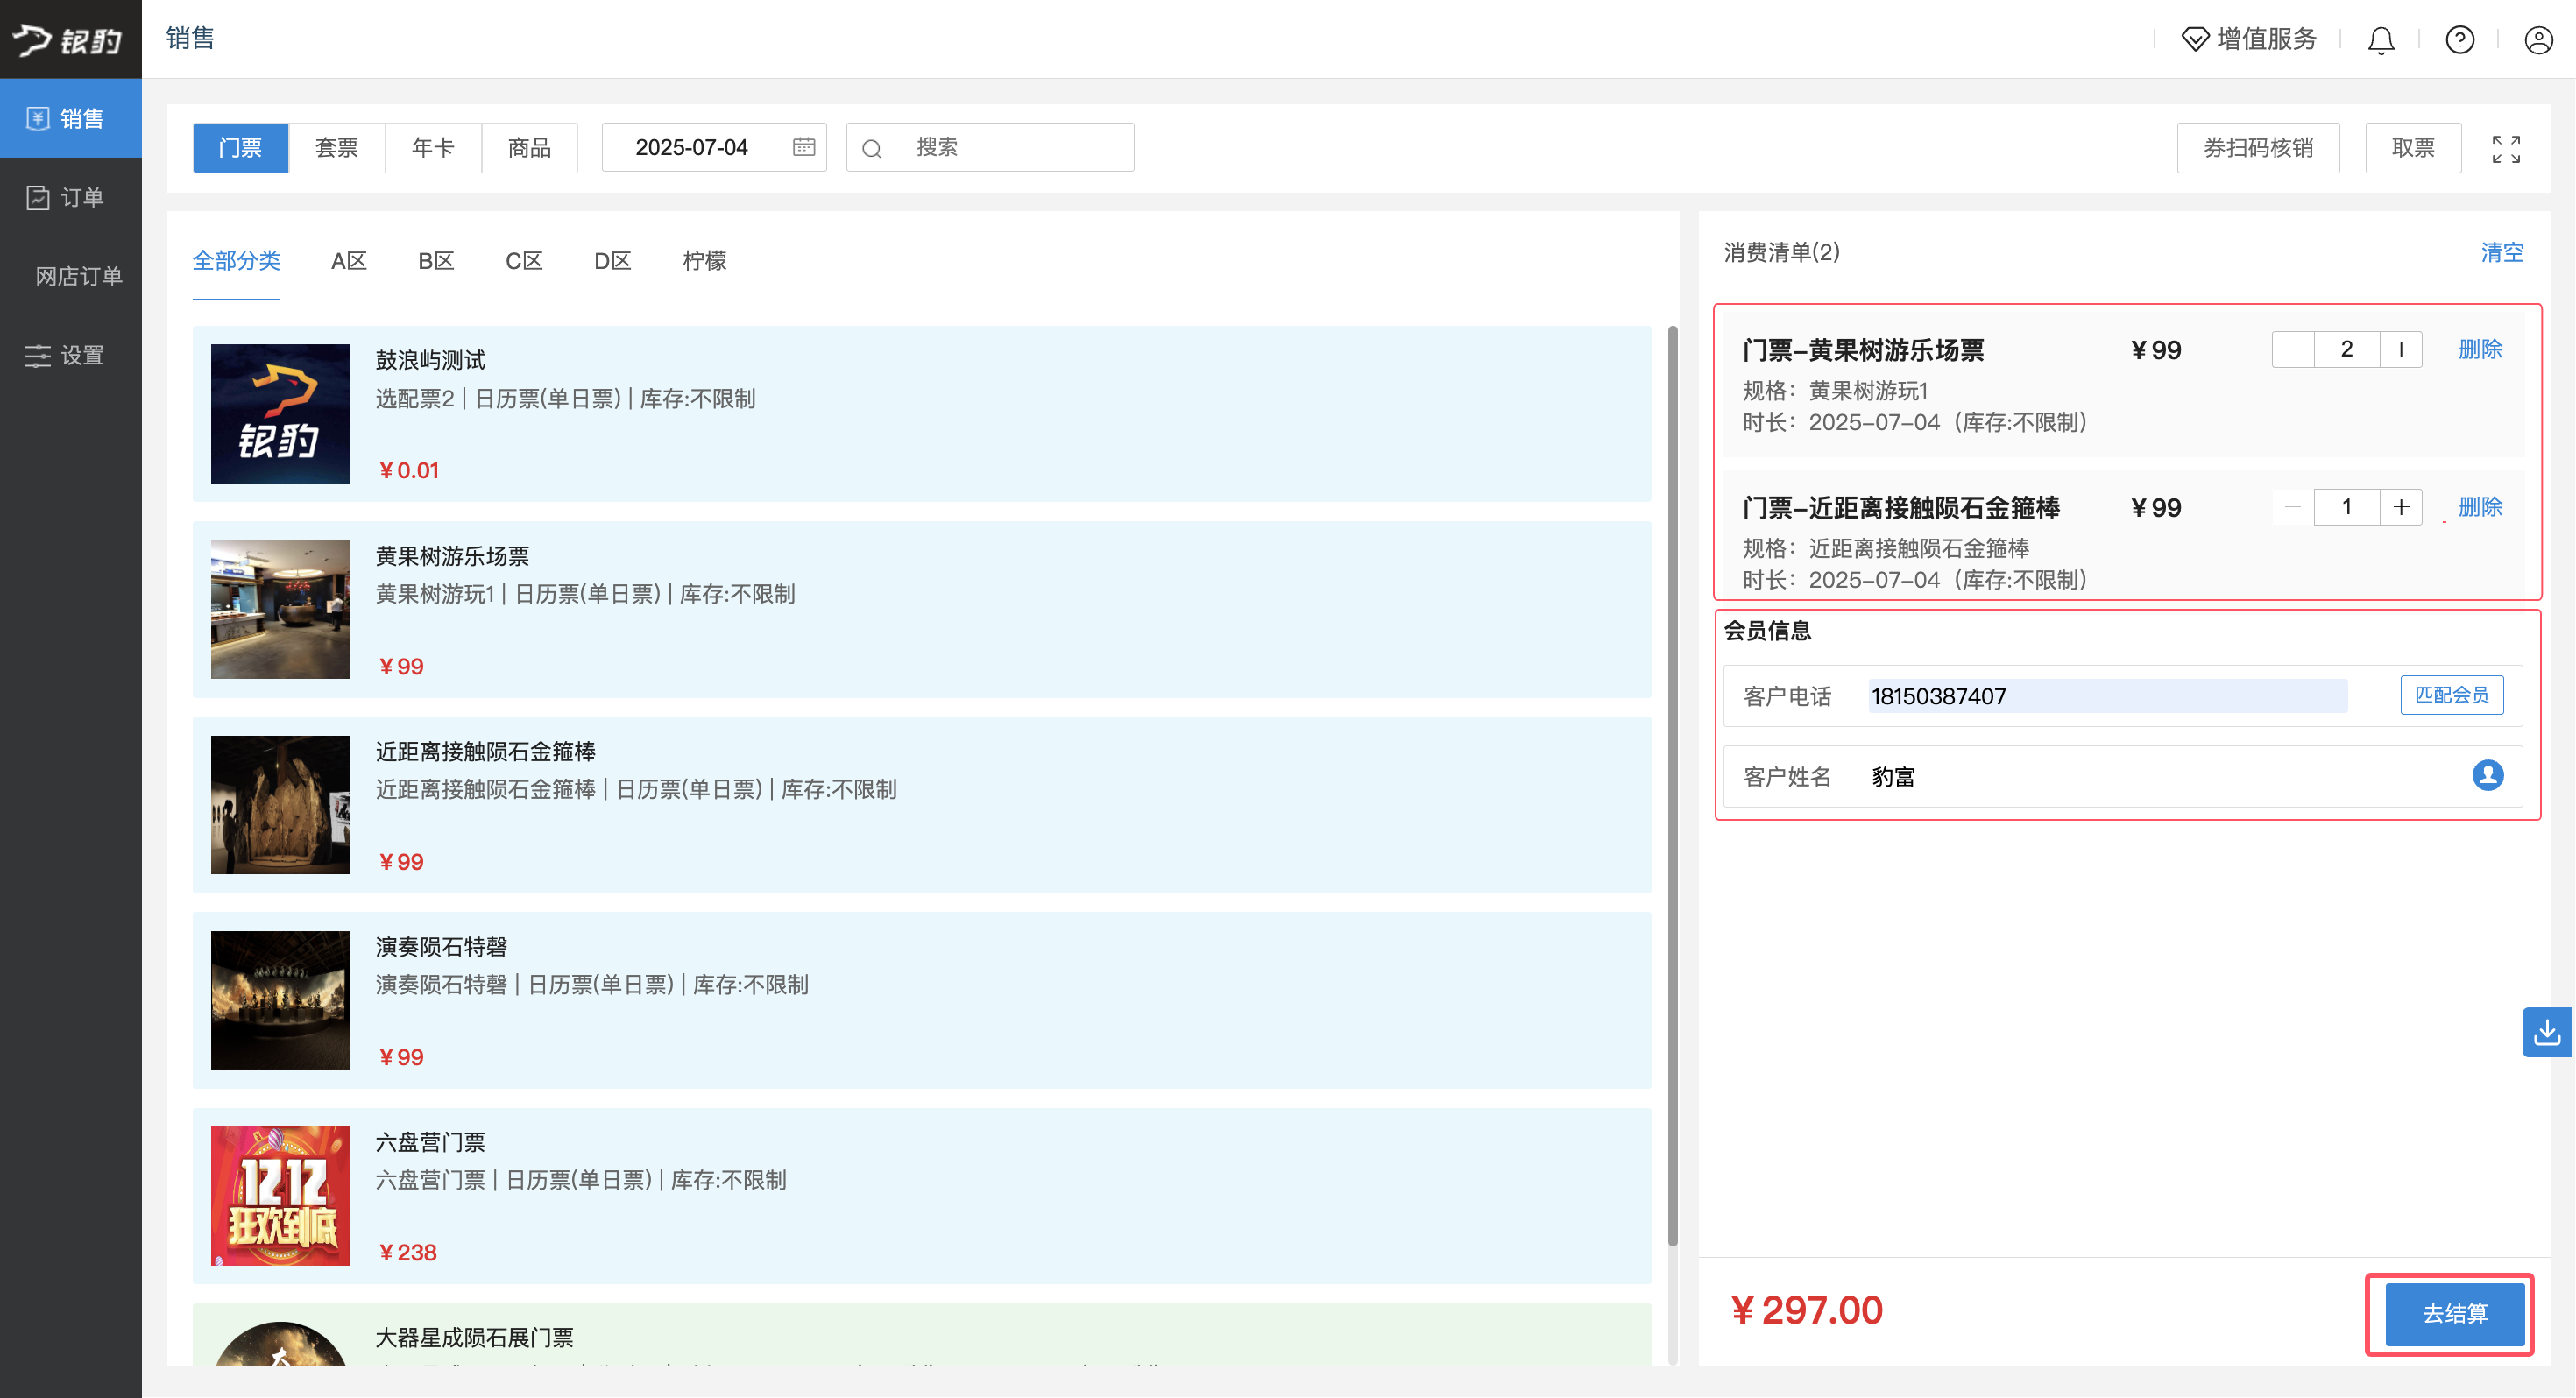
Task: Add 鼓浪屿测试 ticket by its title
Action: click(x=430, y=360)
